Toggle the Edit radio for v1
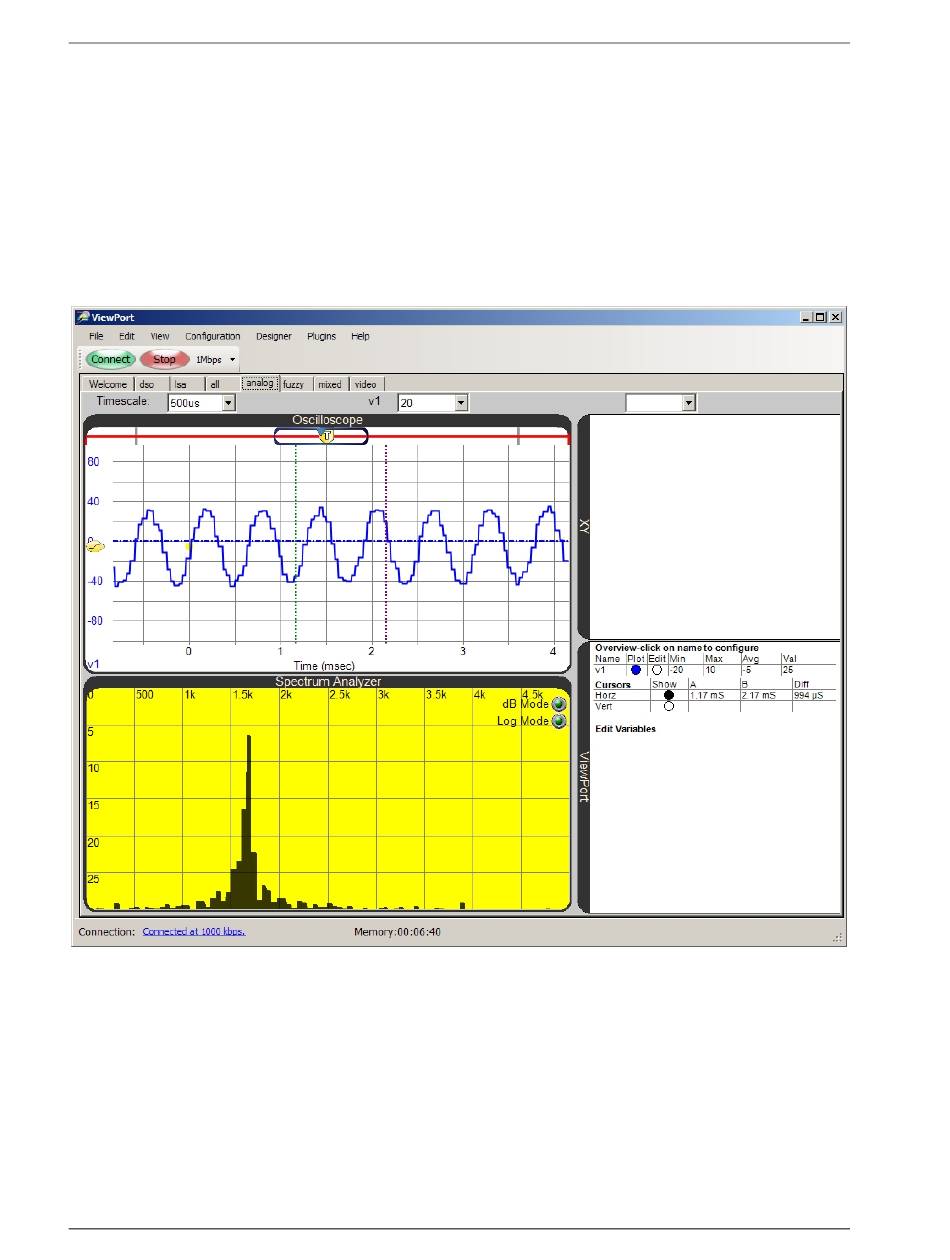Viewport: 950px width, 1260px height. [x=657, y=670]
